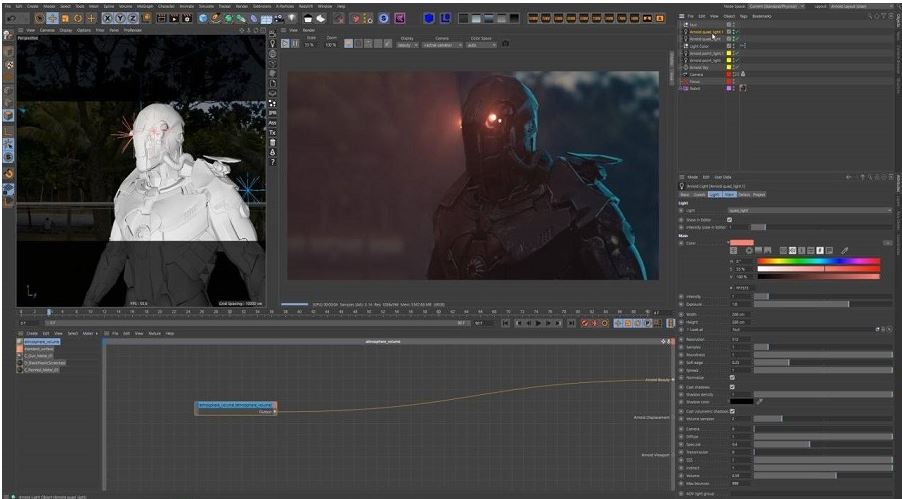The width and height of the screenshot is (902, 499).
Task: Click the atmosphere_volume node in the editor
Action: click(x=235, y=405)
